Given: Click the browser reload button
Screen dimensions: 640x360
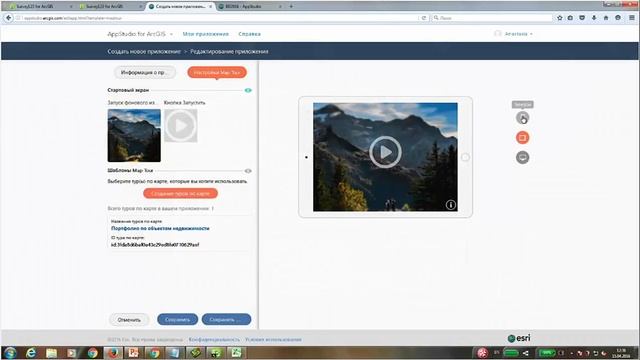Looking at the screenshot, I should (424, 18).
